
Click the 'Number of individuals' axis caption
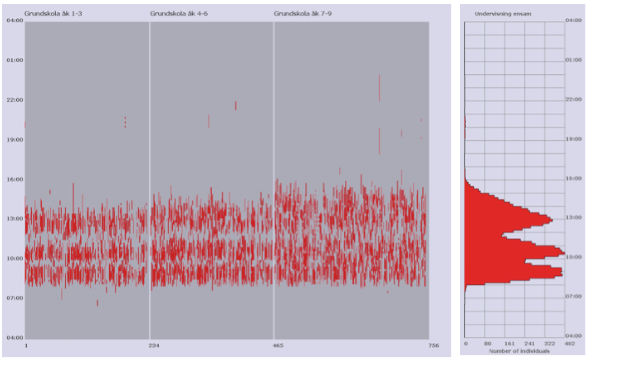[x=519, y=351]
